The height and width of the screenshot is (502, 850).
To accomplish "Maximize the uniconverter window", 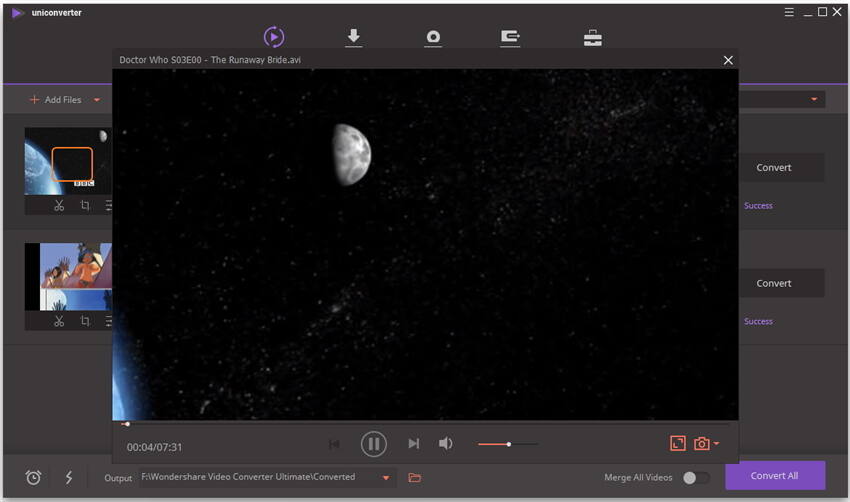I will coord(822,12).
